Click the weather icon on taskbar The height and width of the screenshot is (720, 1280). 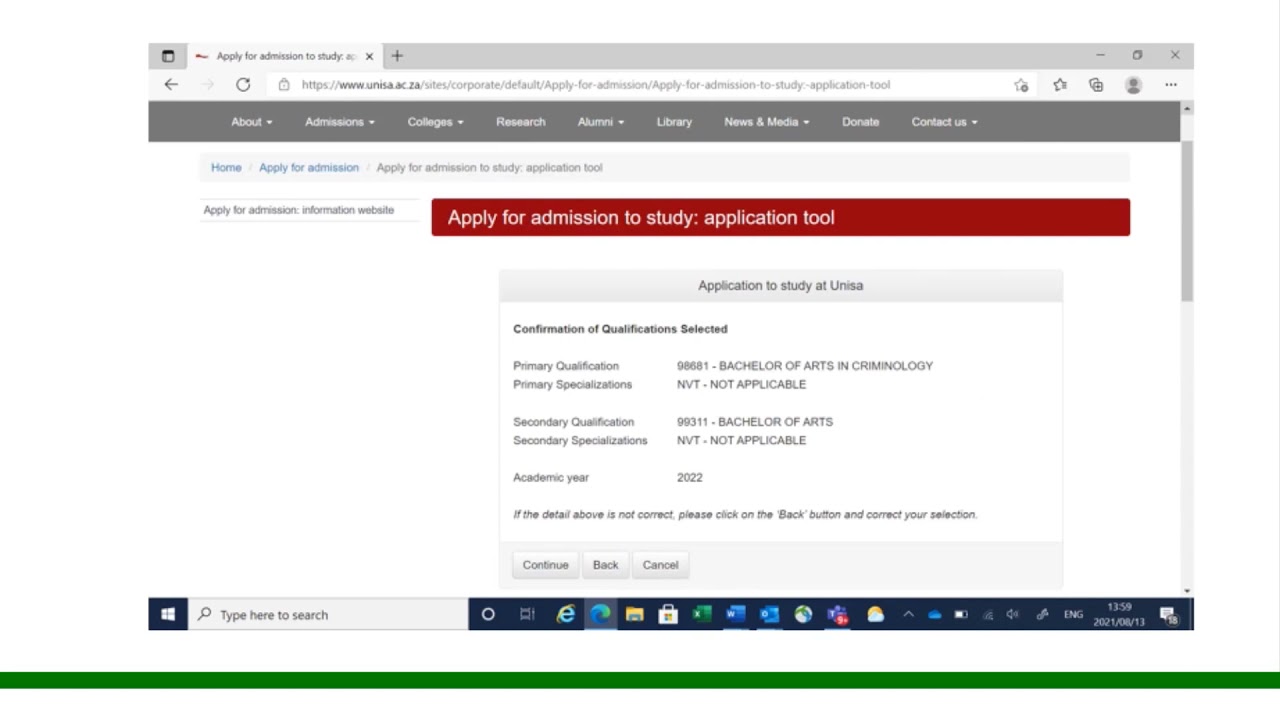pyautogui.click(x=875, y=615)
